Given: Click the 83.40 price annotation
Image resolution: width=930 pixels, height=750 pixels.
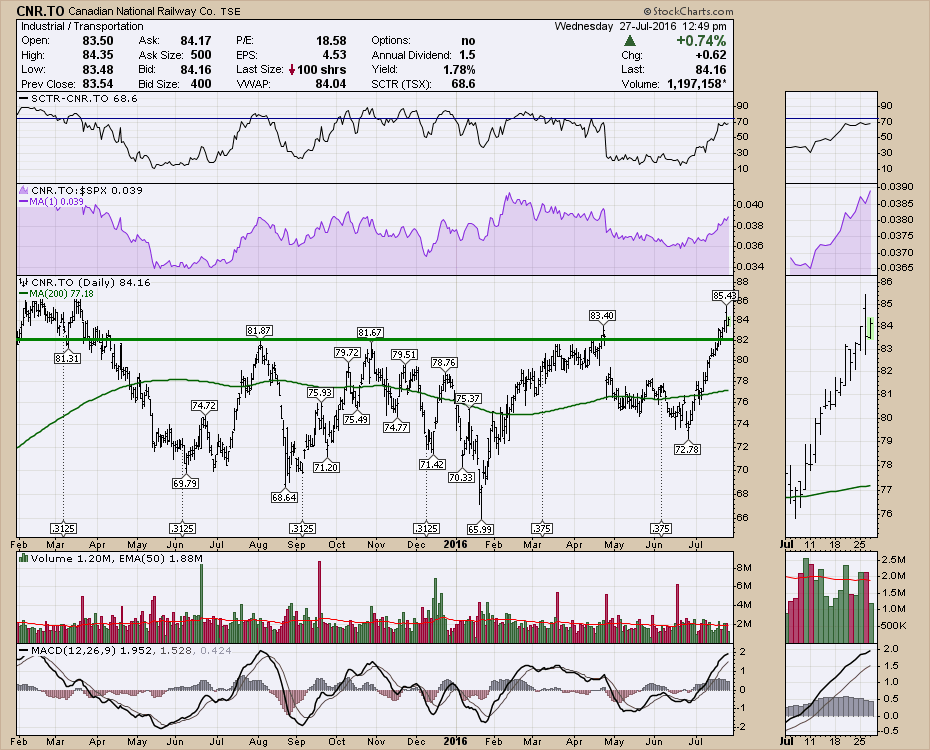Looking at the screenshot, I should pyautogui.click(x=602, y=315).
